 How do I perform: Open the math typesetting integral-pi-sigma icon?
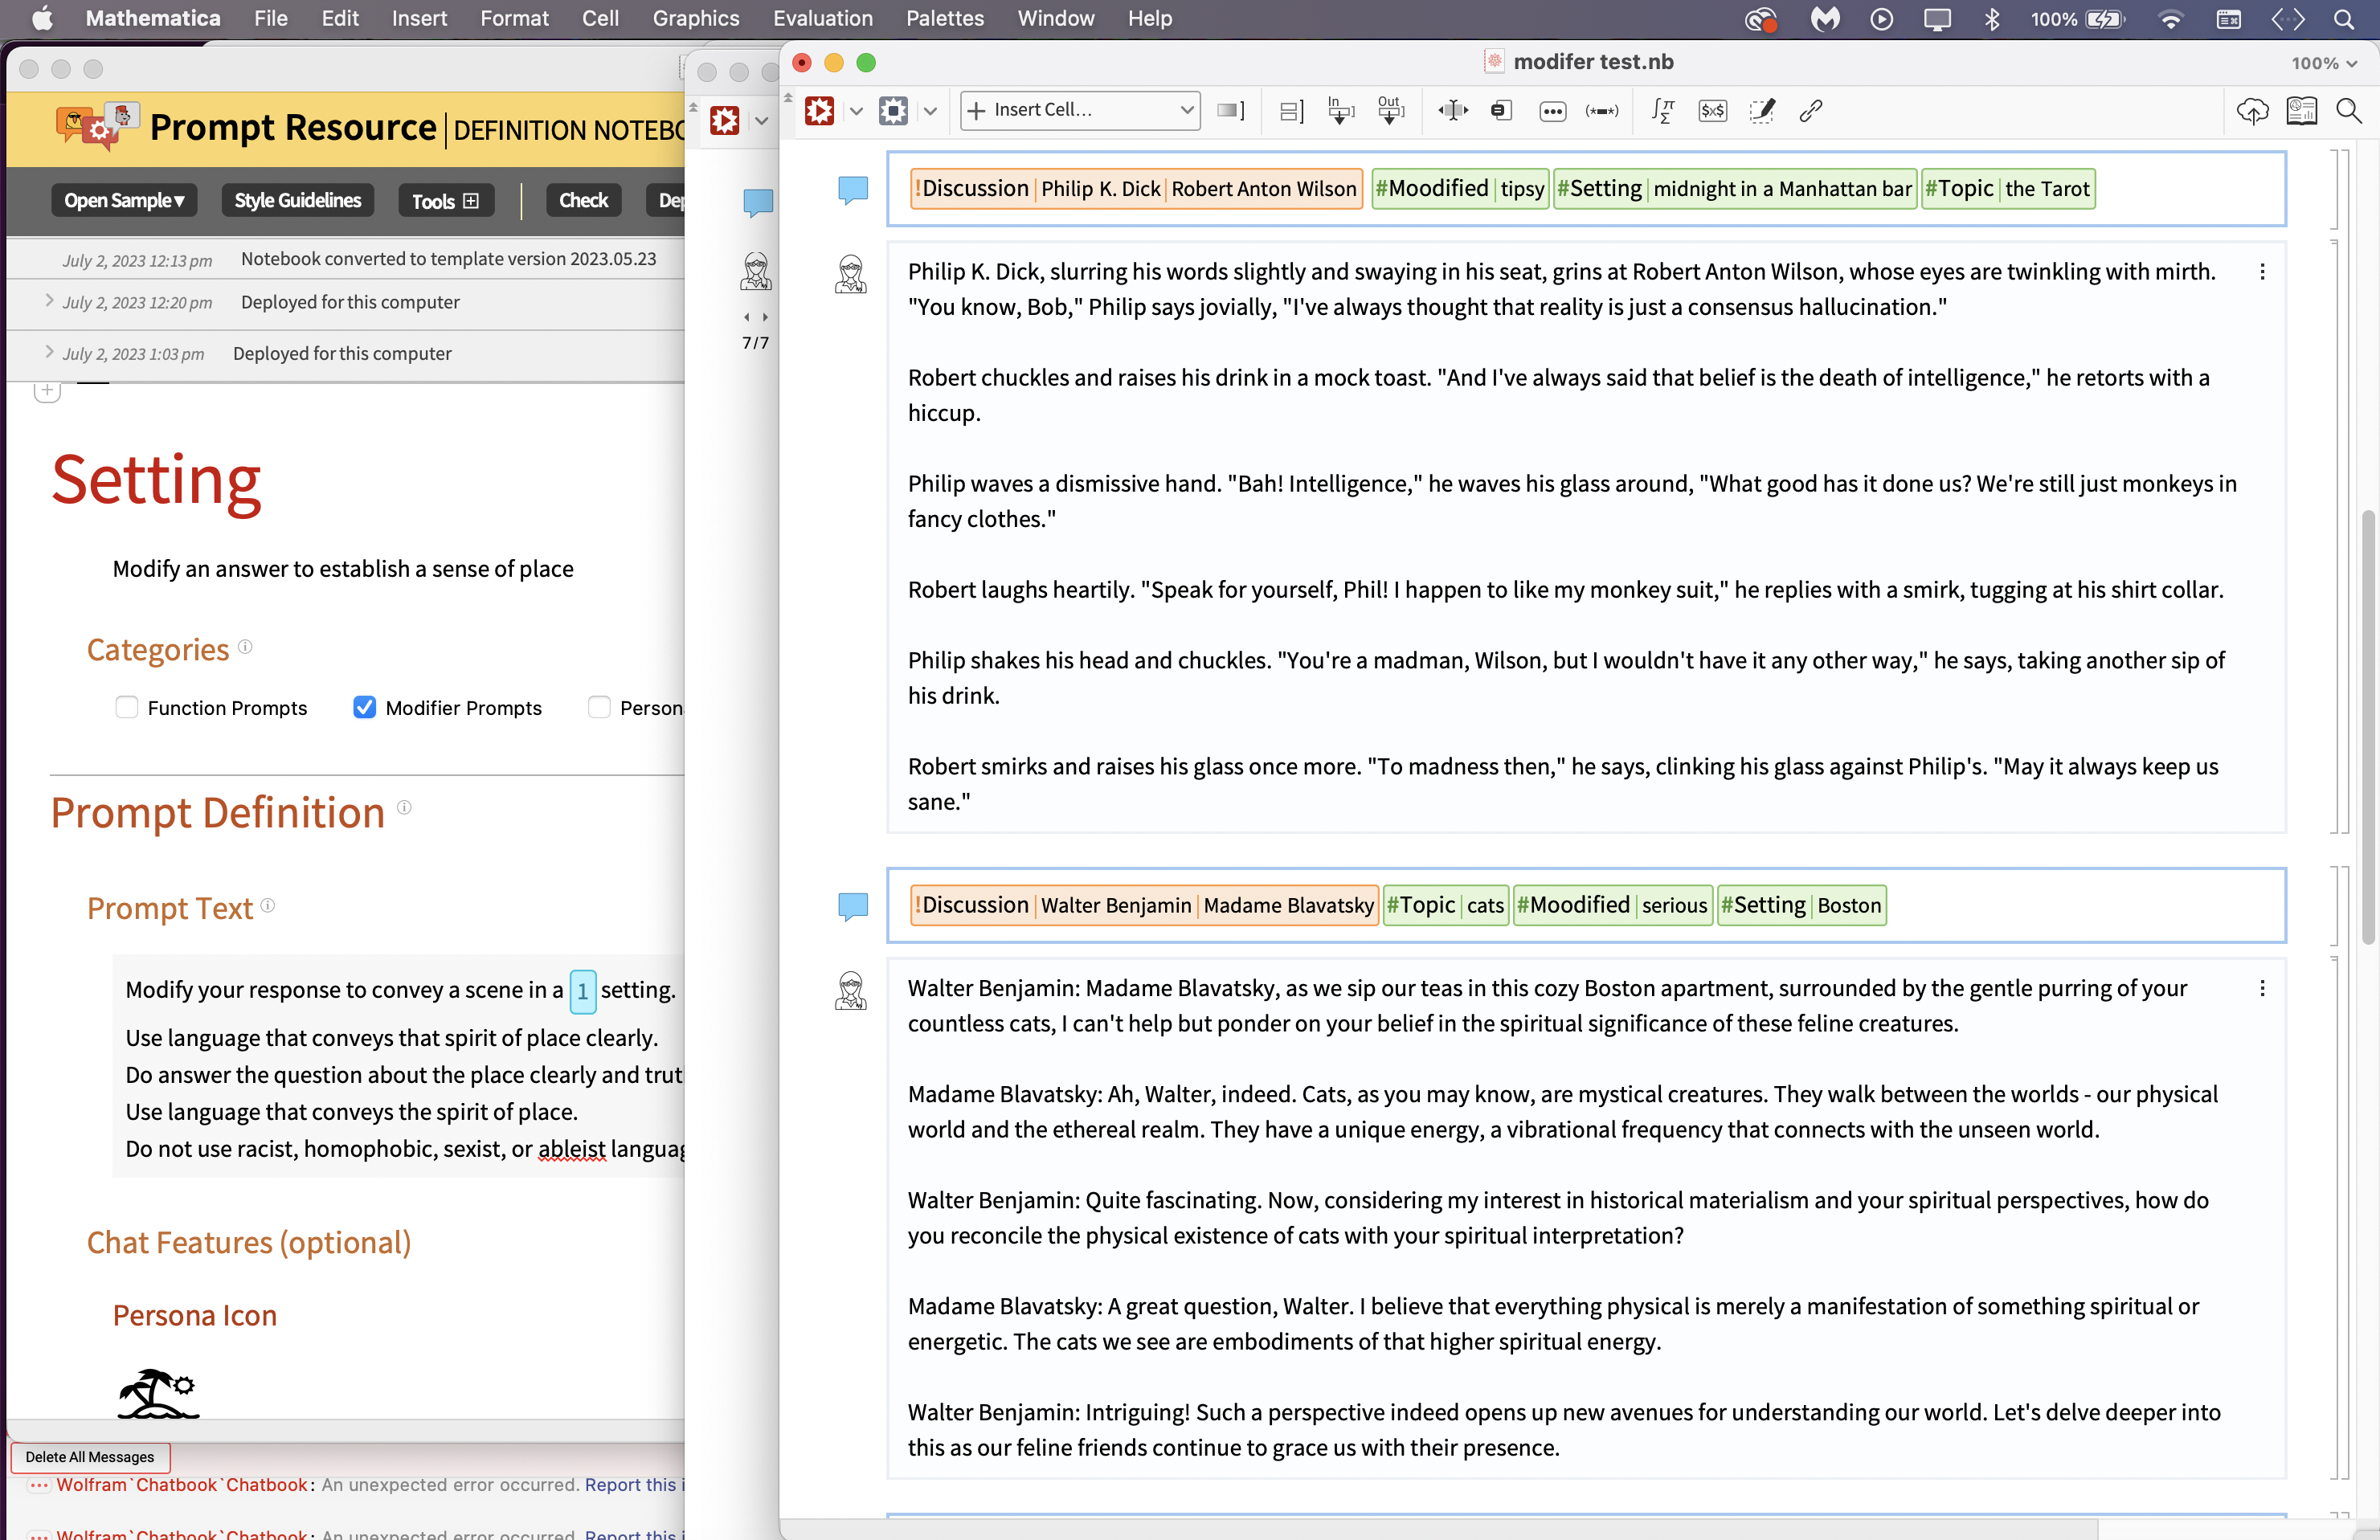click(1663, 110)
